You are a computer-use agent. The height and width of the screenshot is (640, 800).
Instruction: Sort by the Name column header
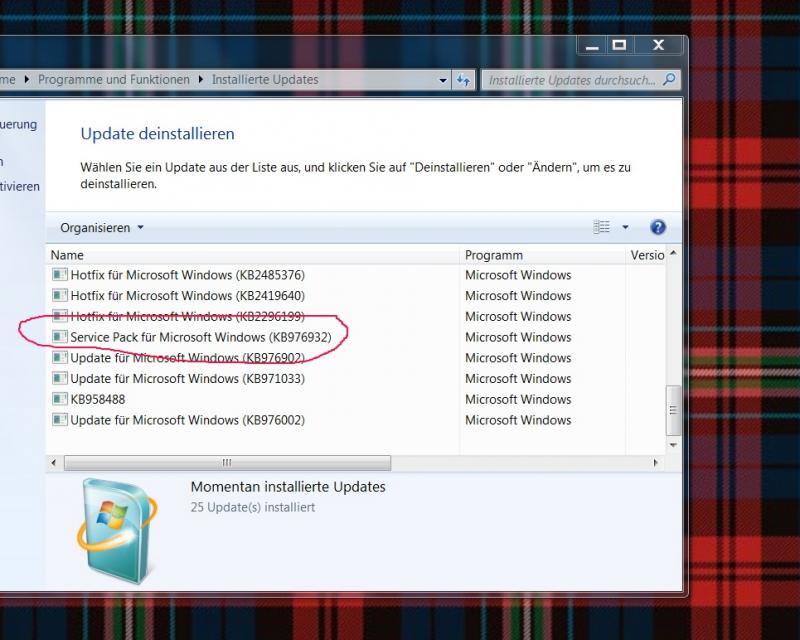click(x=254, y=255)
